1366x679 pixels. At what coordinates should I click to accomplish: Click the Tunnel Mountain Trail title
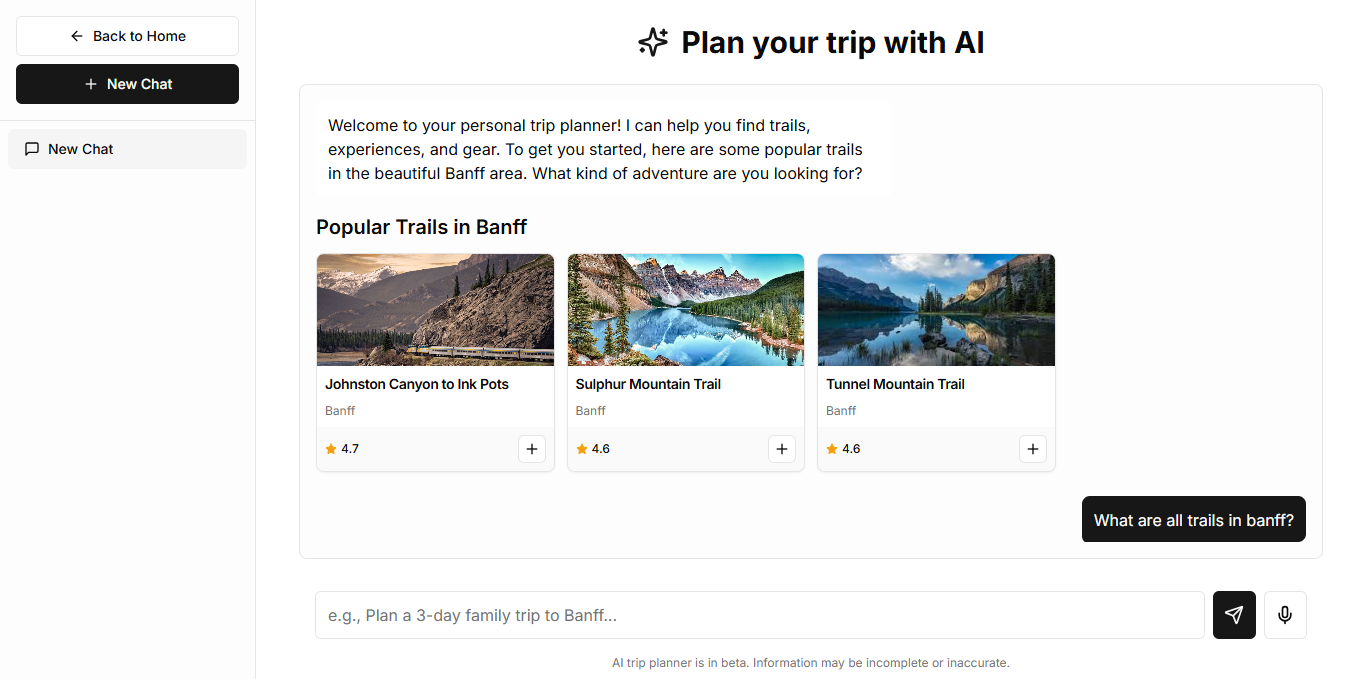pos(895,384)
